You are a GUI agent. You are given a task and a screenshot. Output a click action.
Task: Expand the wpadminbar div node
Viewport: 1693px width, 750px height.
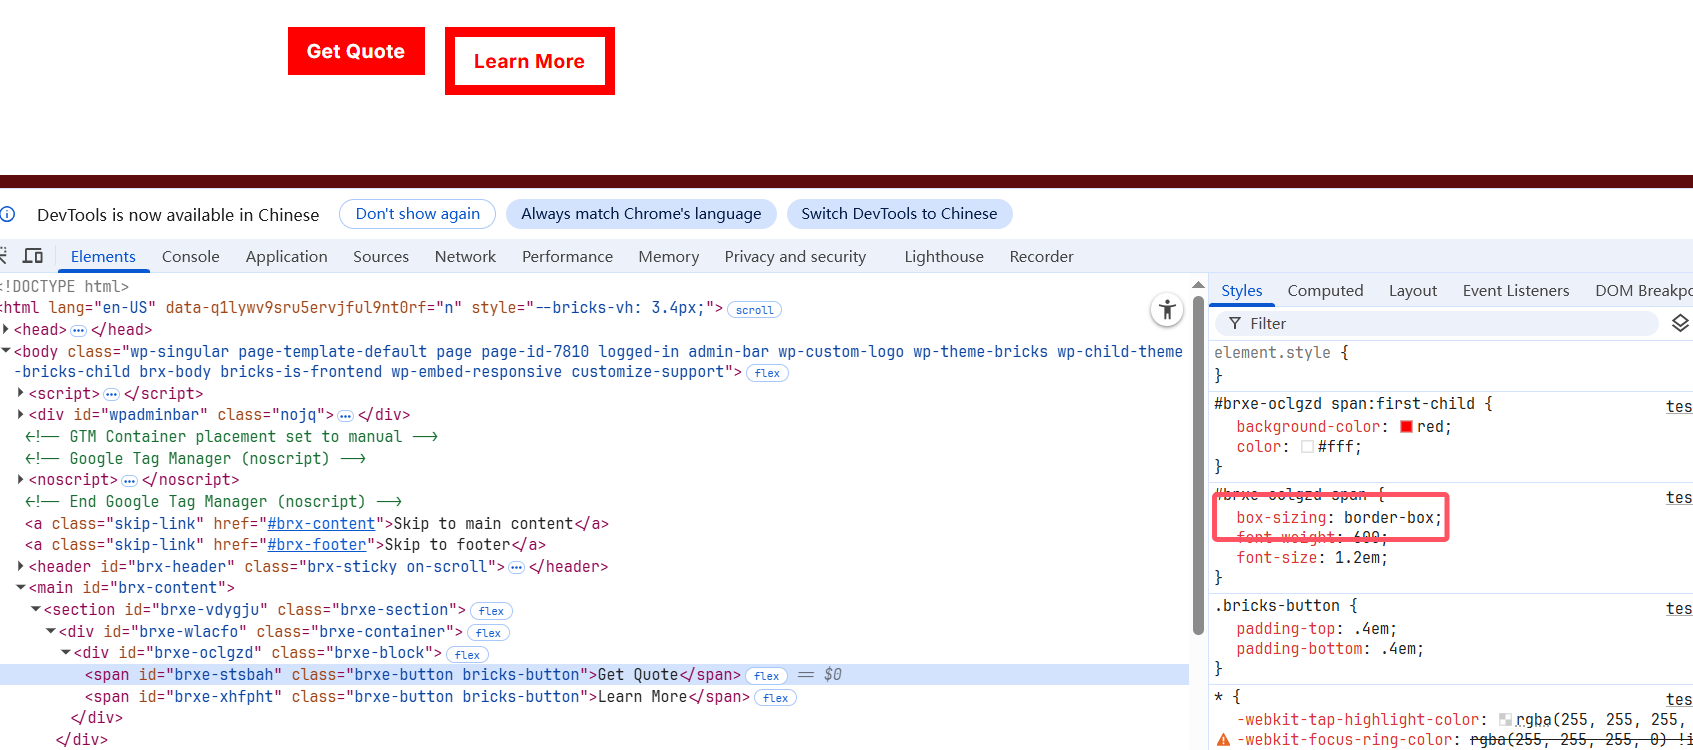pyautogui.click(x=21, y=414)
